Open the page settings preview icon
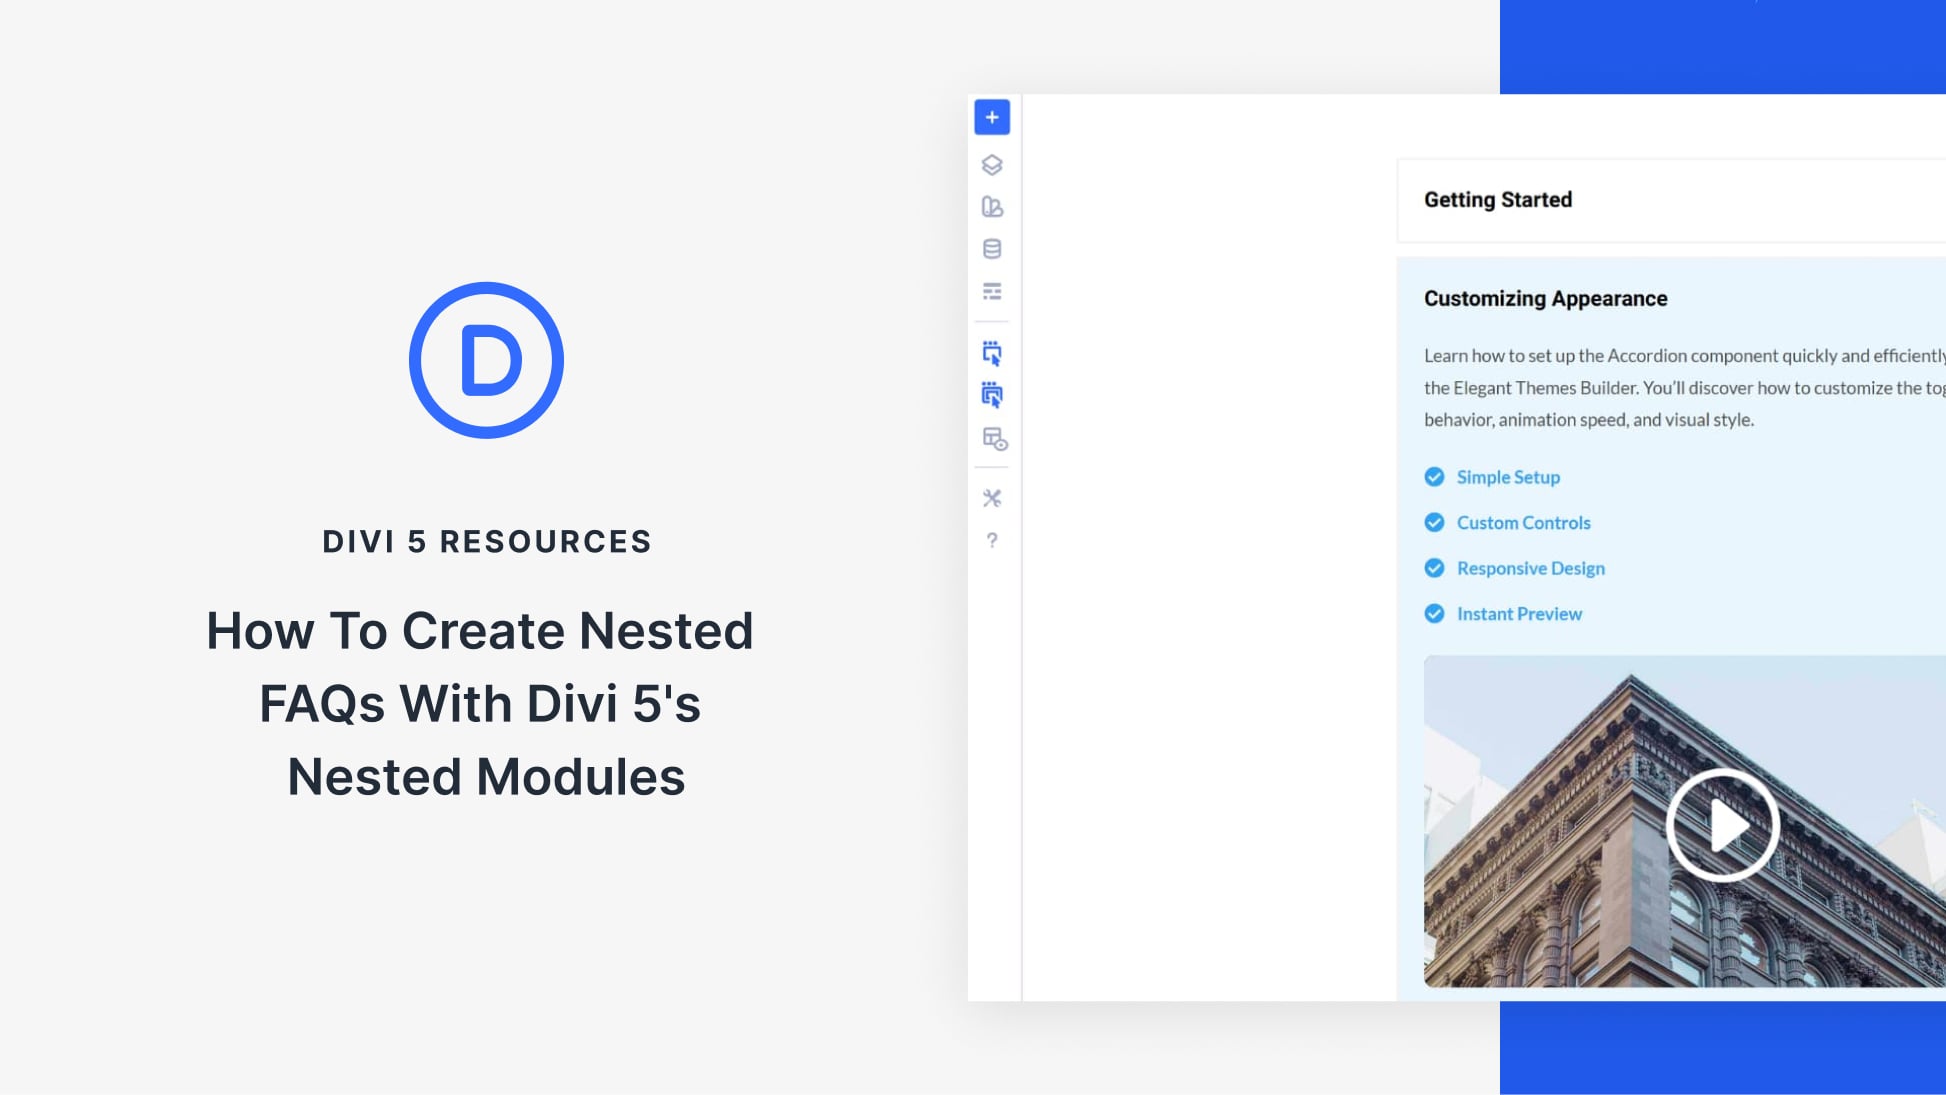The width and height of the screenshot is (1946, 1095). 991,439
